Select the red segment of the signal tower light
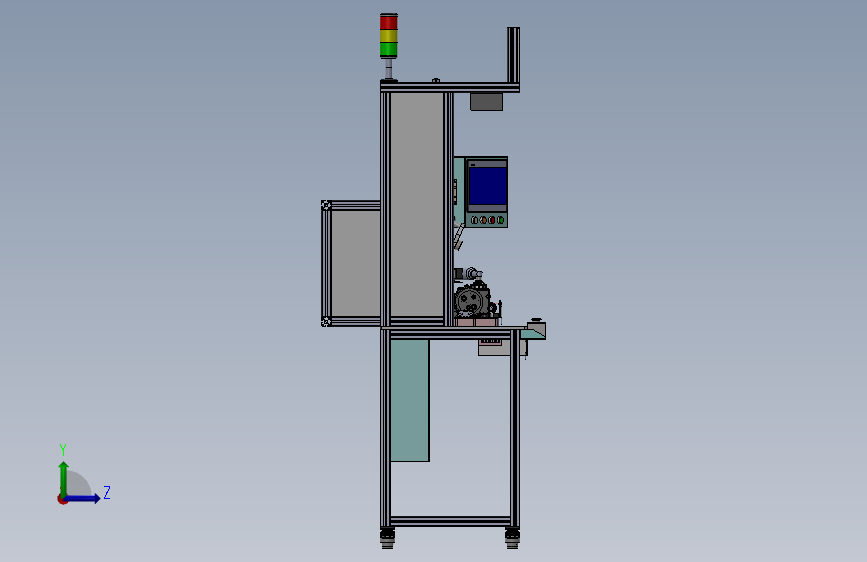867x562 pixels. tap(389, 22)
